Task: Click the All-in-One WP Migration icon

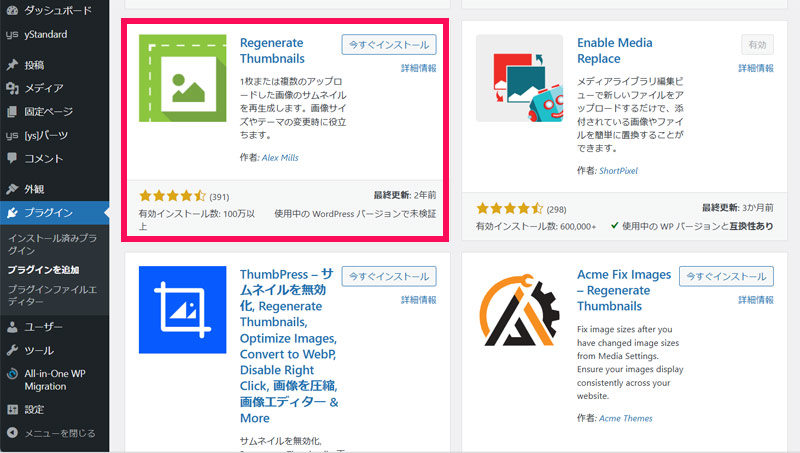Action: 12,374
